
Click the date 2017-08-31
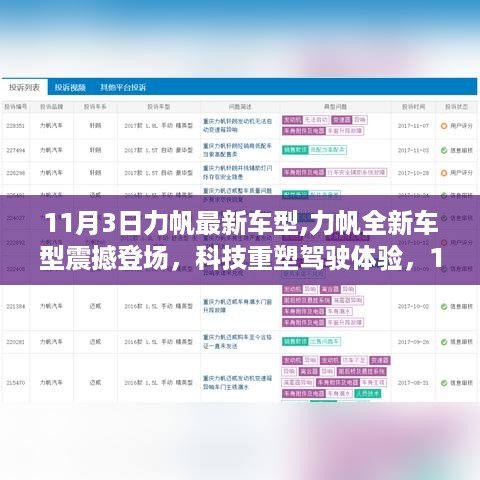coord(413,383)
